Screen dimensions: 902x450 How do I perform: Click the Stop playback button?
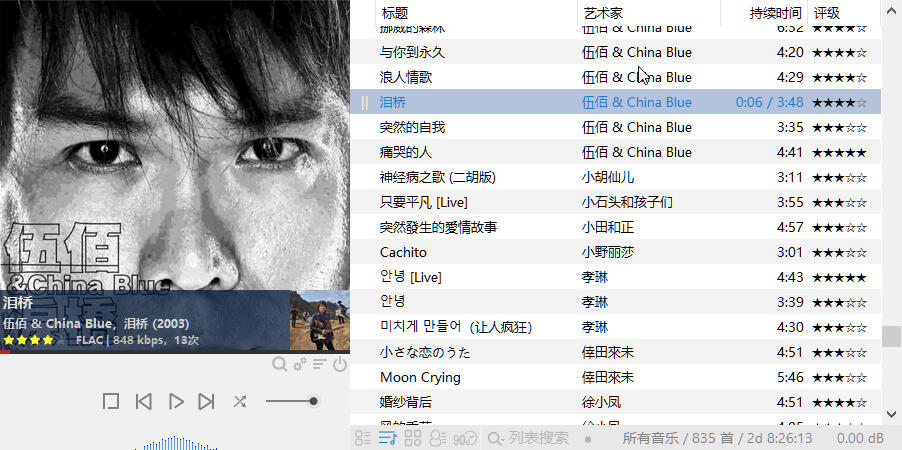[111, 401]
